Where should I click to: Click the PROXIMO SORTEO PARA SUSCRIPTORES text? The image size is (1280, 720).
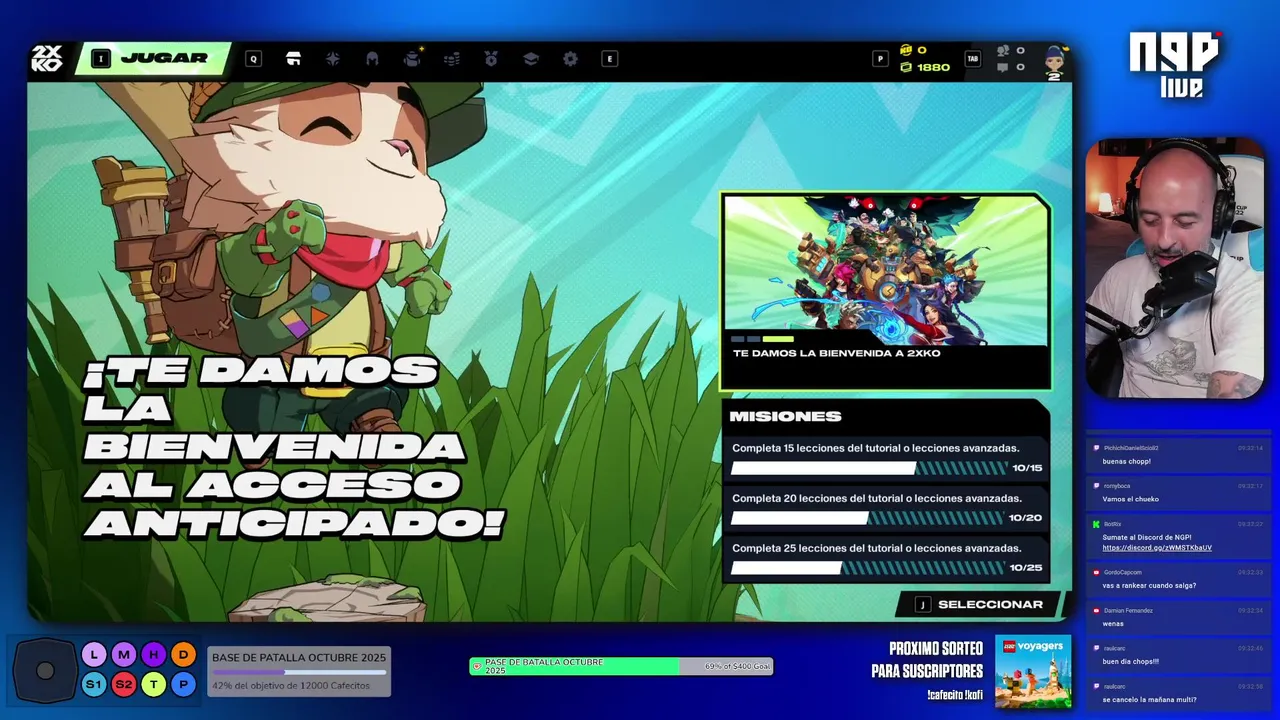[927, 660]
